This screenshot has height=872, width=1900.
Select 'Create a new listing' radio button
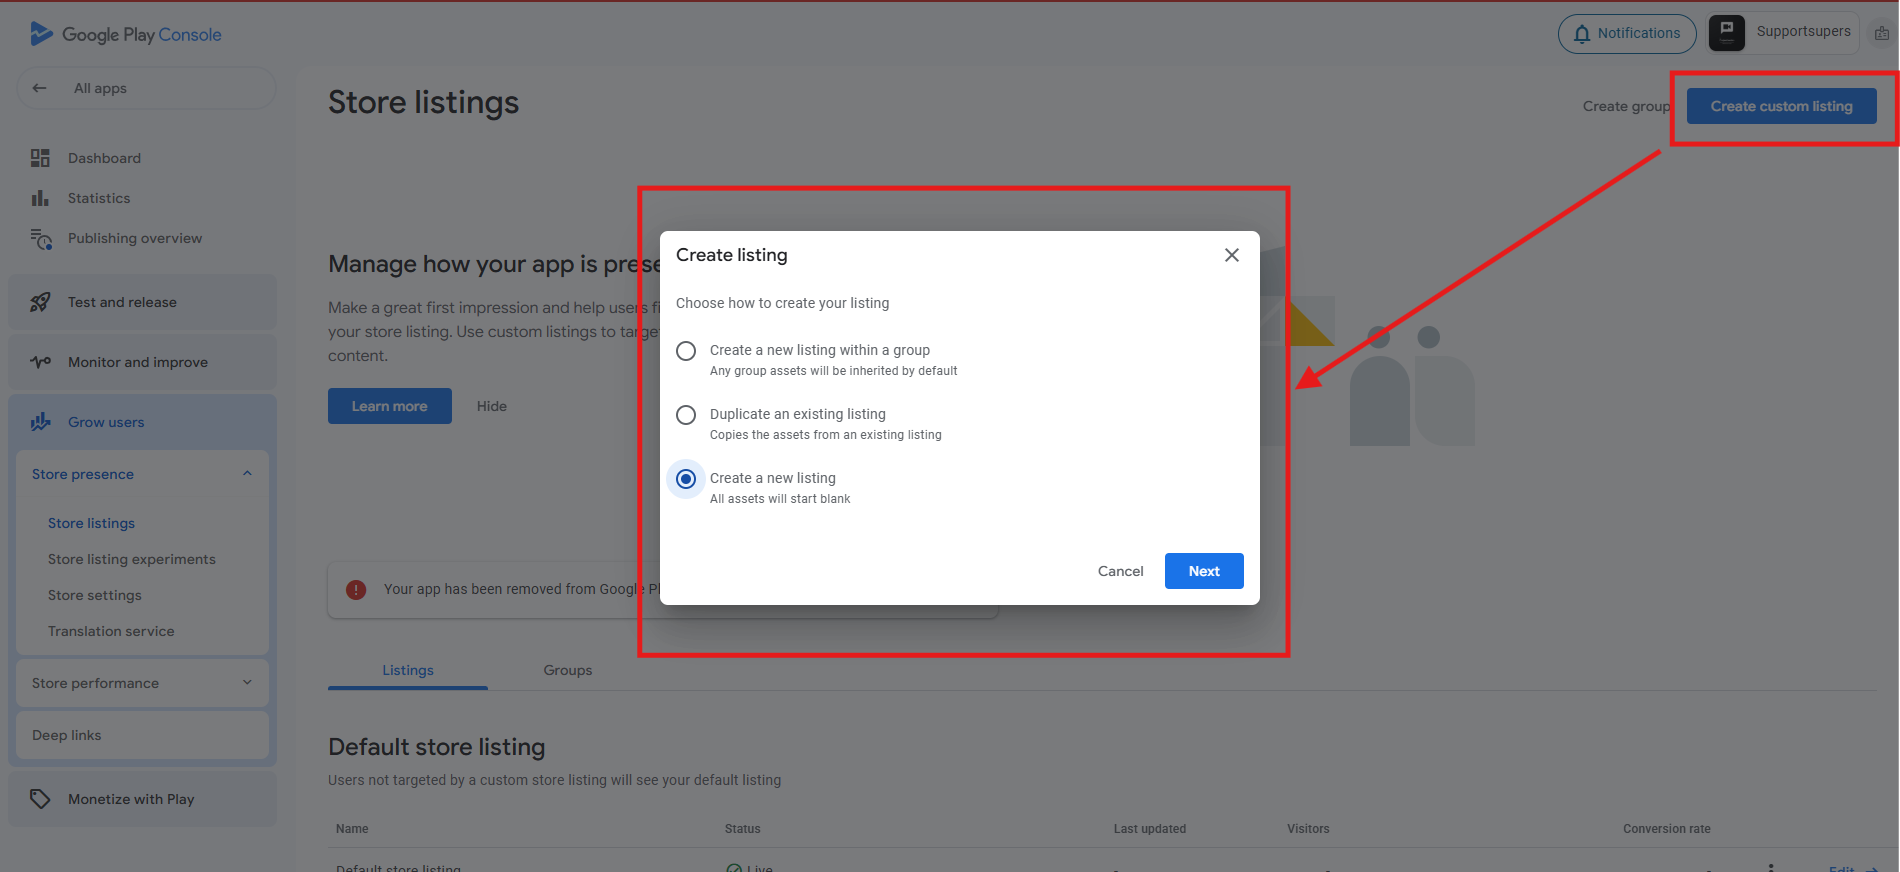click(686, 479)
